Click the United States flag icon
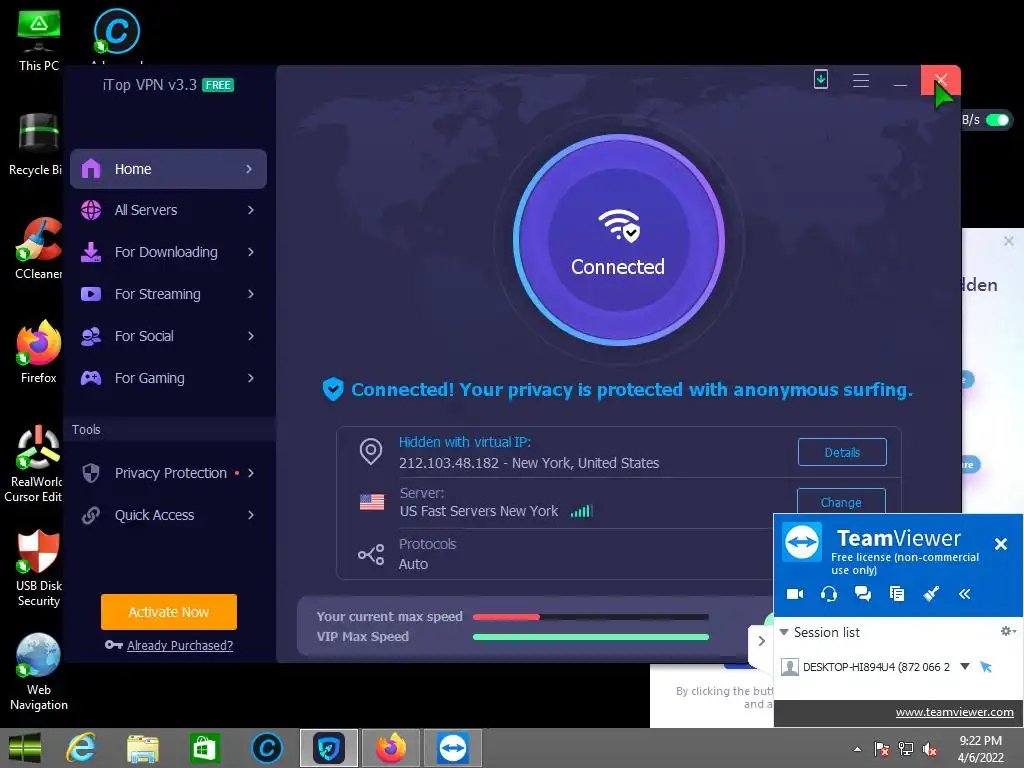Screen dimensions: 1024x768 coord(372,502)
